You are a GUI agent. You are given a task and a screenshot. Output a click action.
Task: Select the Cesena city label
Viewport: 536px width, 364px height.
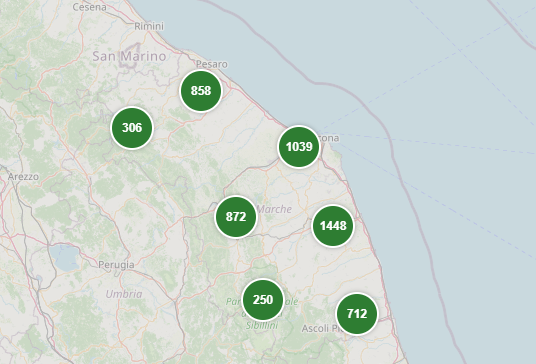(90, 7)
